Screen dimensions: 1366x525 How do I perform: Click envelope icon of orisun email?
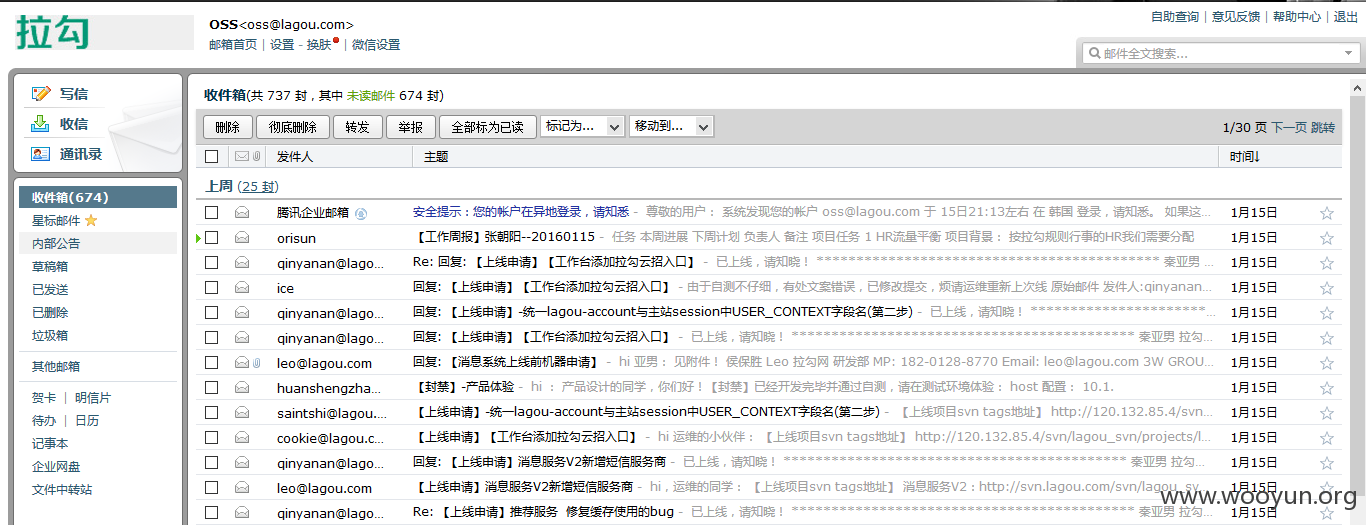(242, 237)
